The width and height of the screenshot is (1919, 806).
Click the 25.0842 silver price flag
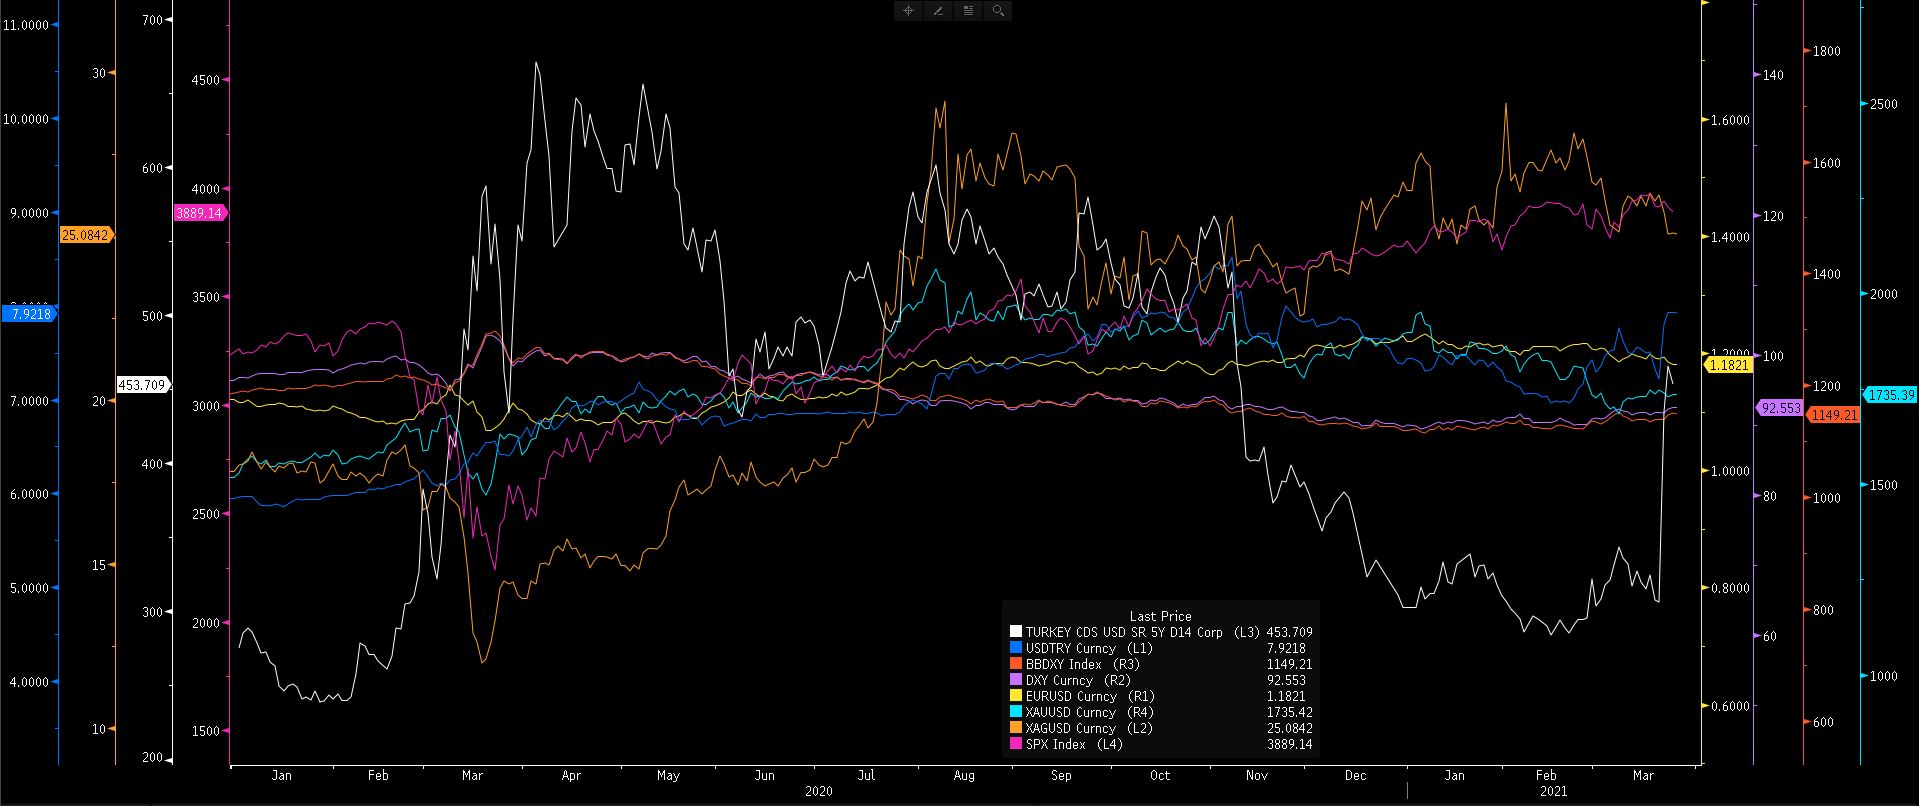tap(86, 235)
